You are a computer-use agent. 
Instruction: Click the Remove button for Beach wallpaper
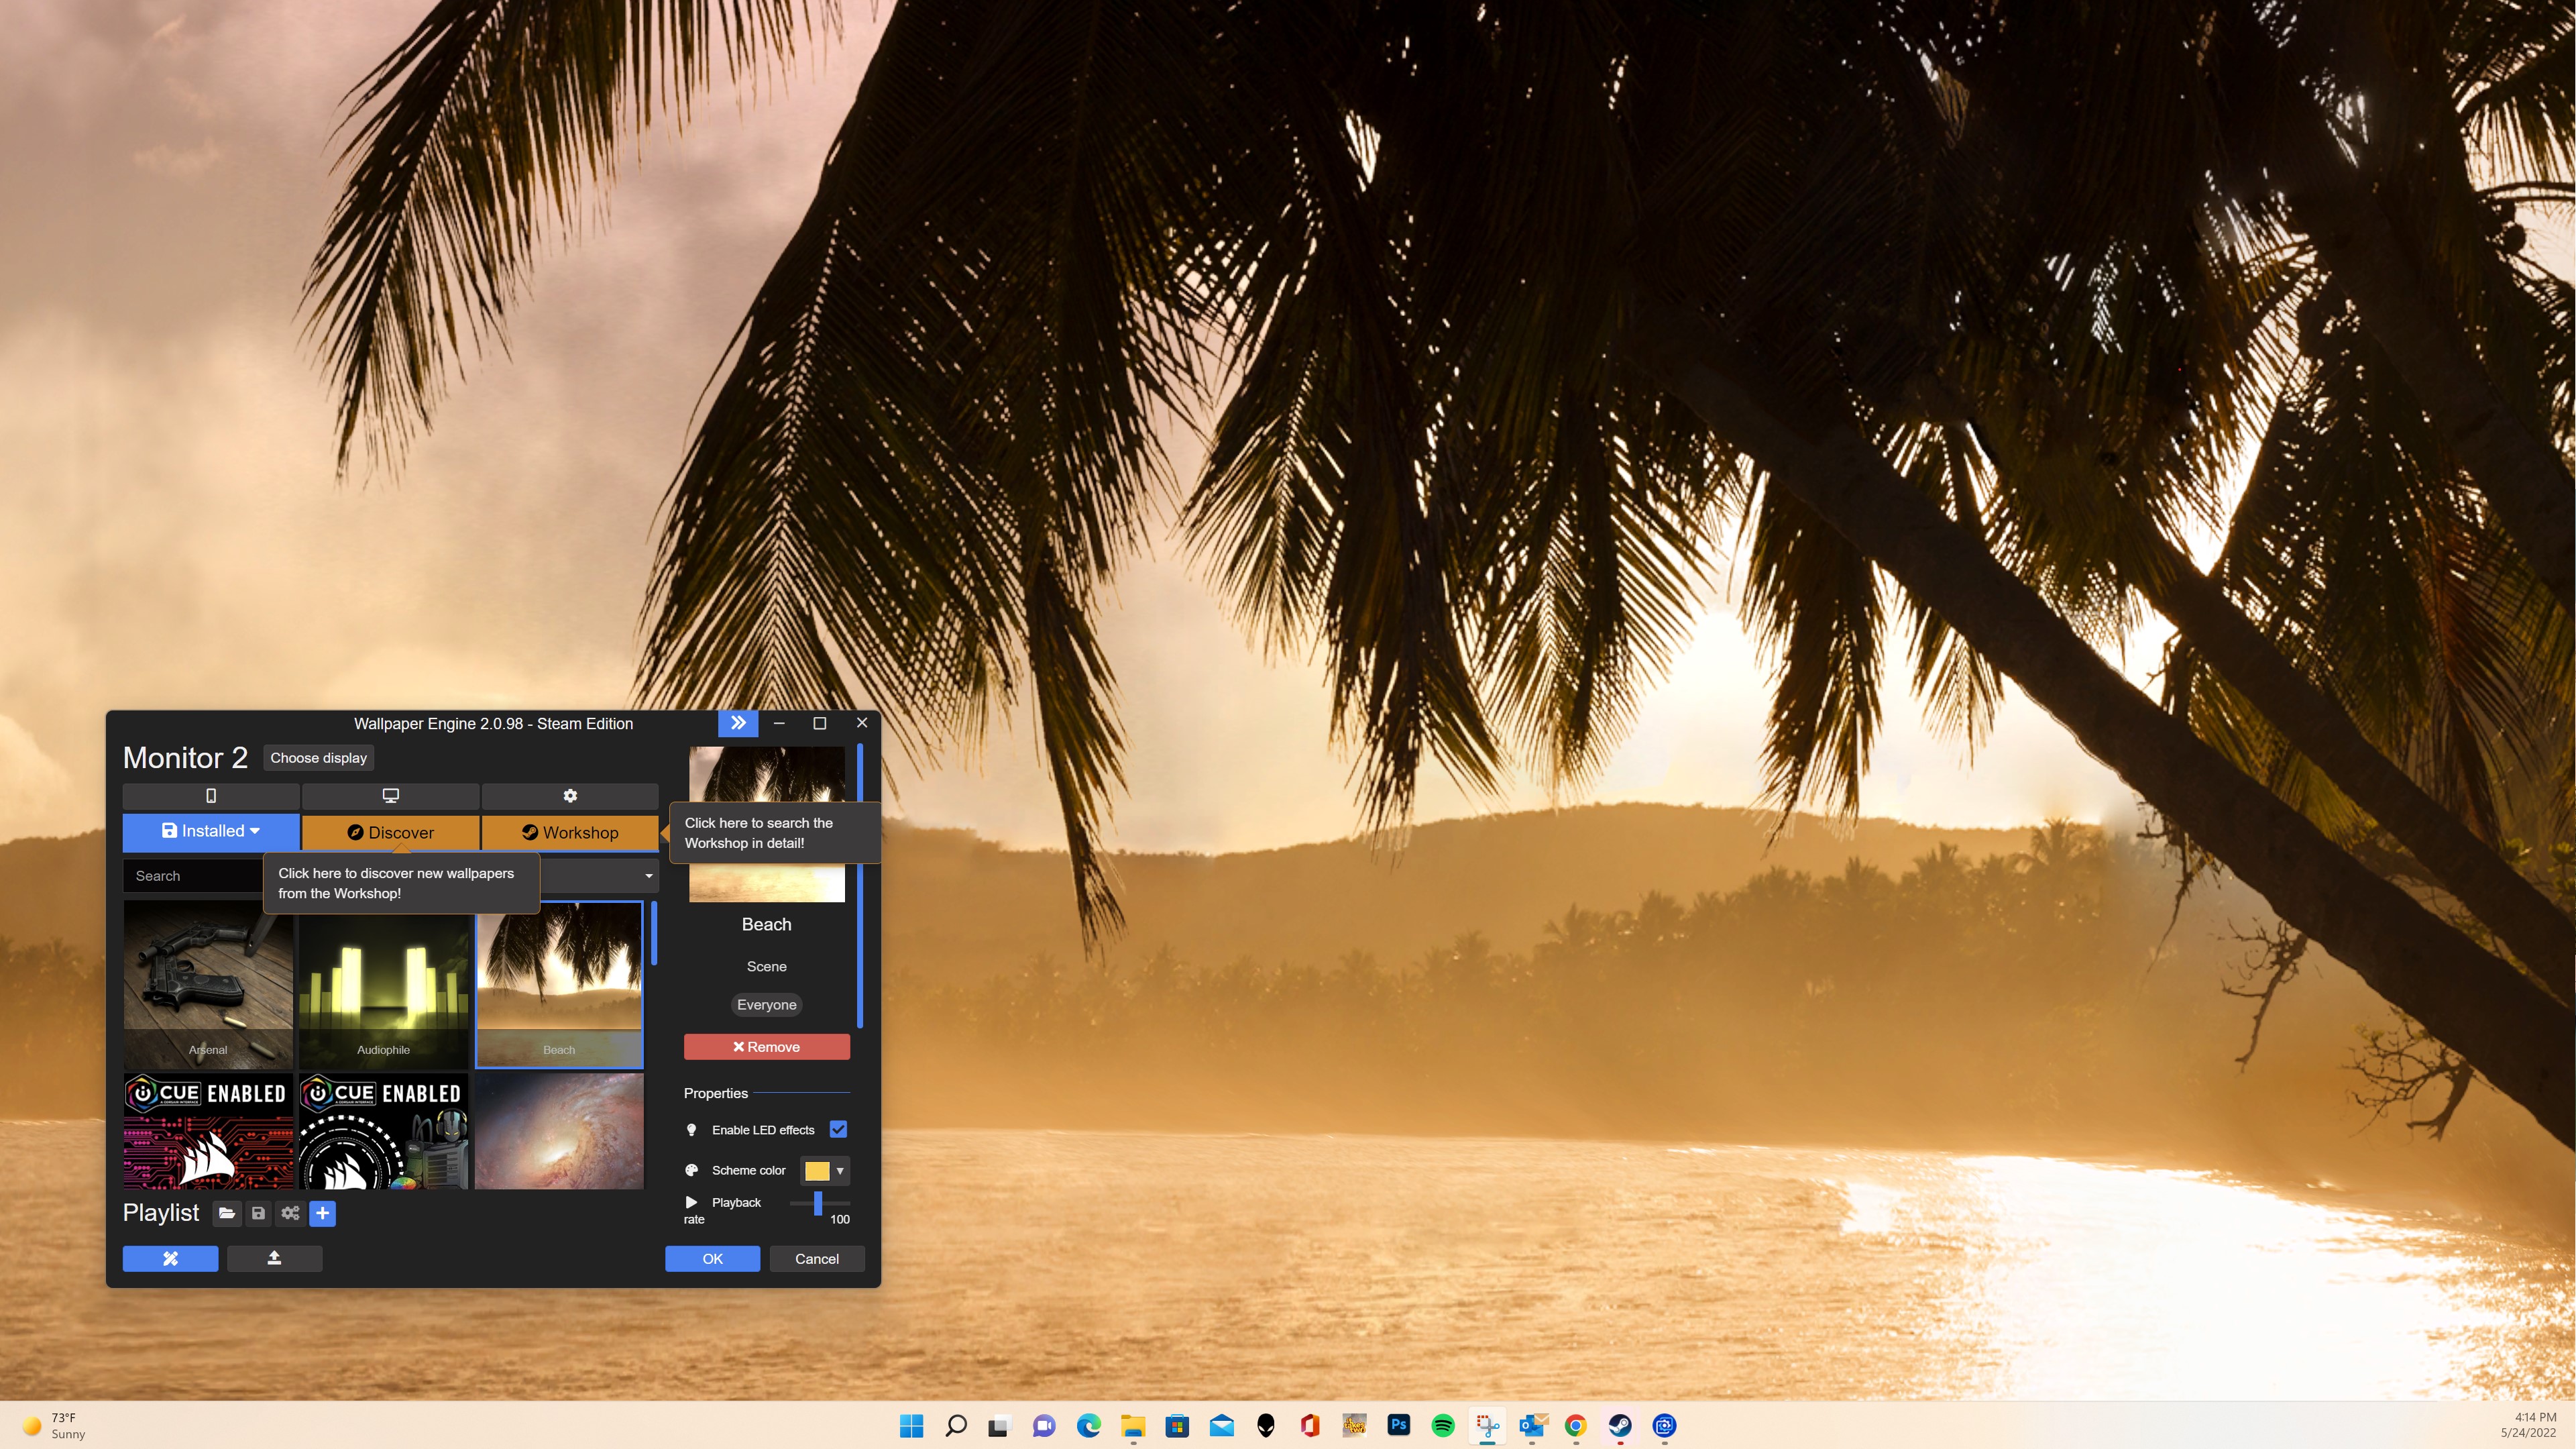click(766, 1046)
